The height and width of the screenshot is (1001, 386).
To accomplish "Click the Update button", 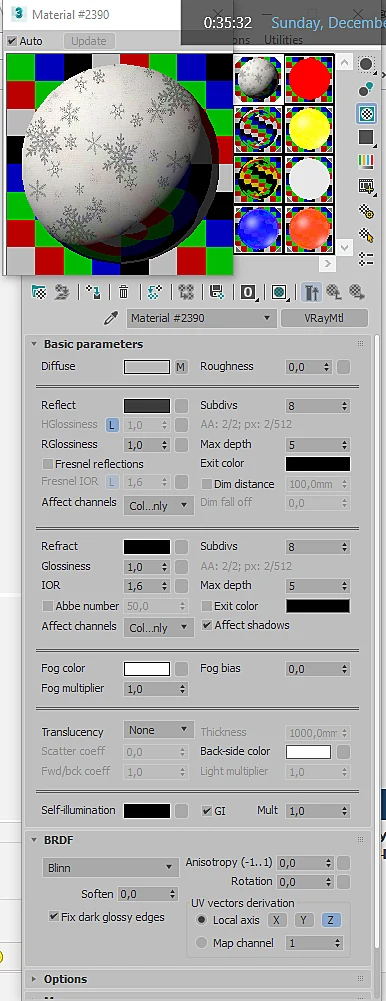I will point(89,41).
